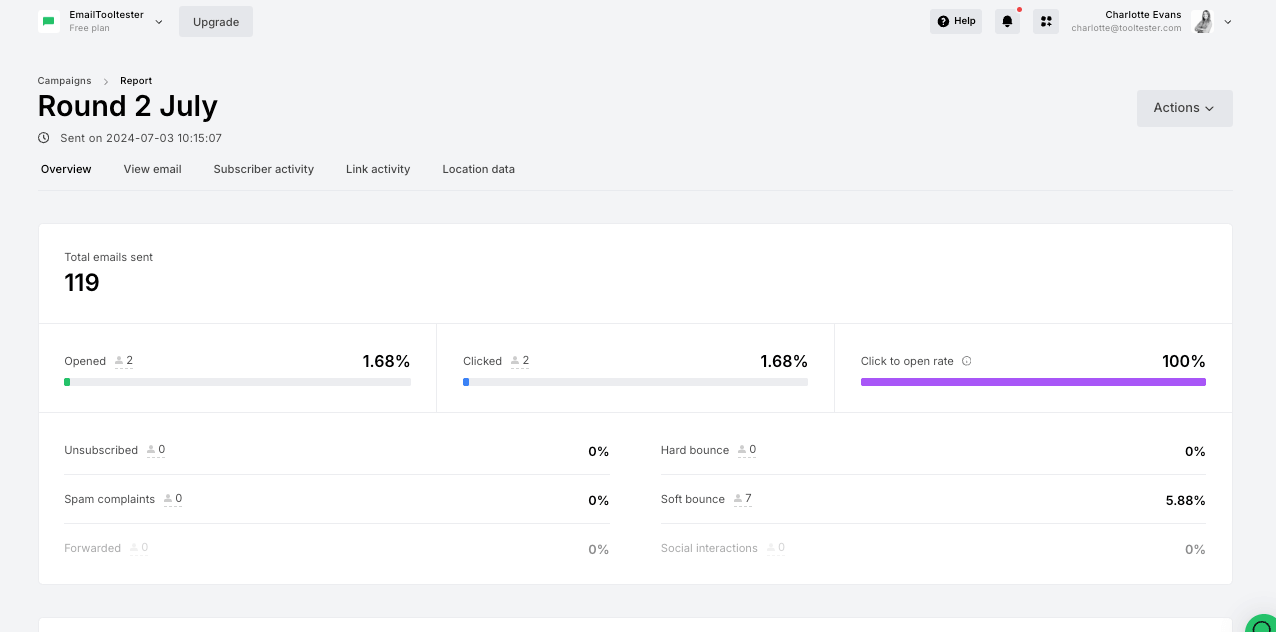Screen dimensions: 1276x632
Task: Click the Unsubscribed subscriber count icon
Action: (151, 450)
